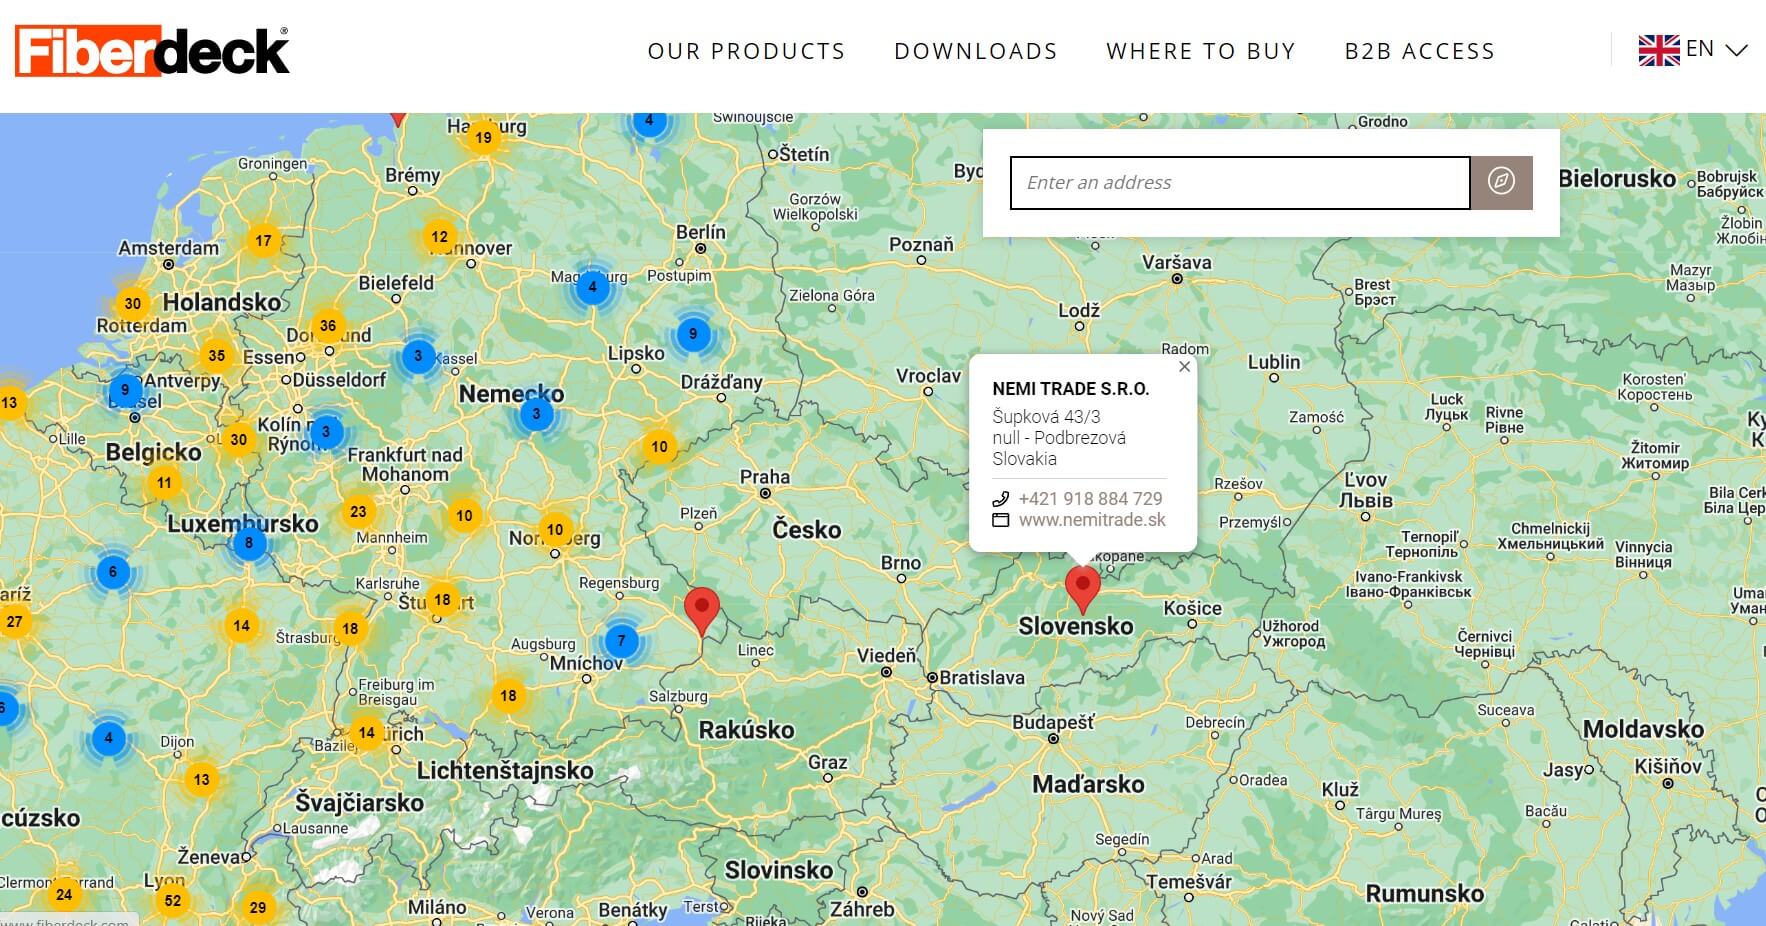Click the Budapešť city label
Image resolution: width=1766 pixels, height=926 pixels.
tap(1053, 722)
